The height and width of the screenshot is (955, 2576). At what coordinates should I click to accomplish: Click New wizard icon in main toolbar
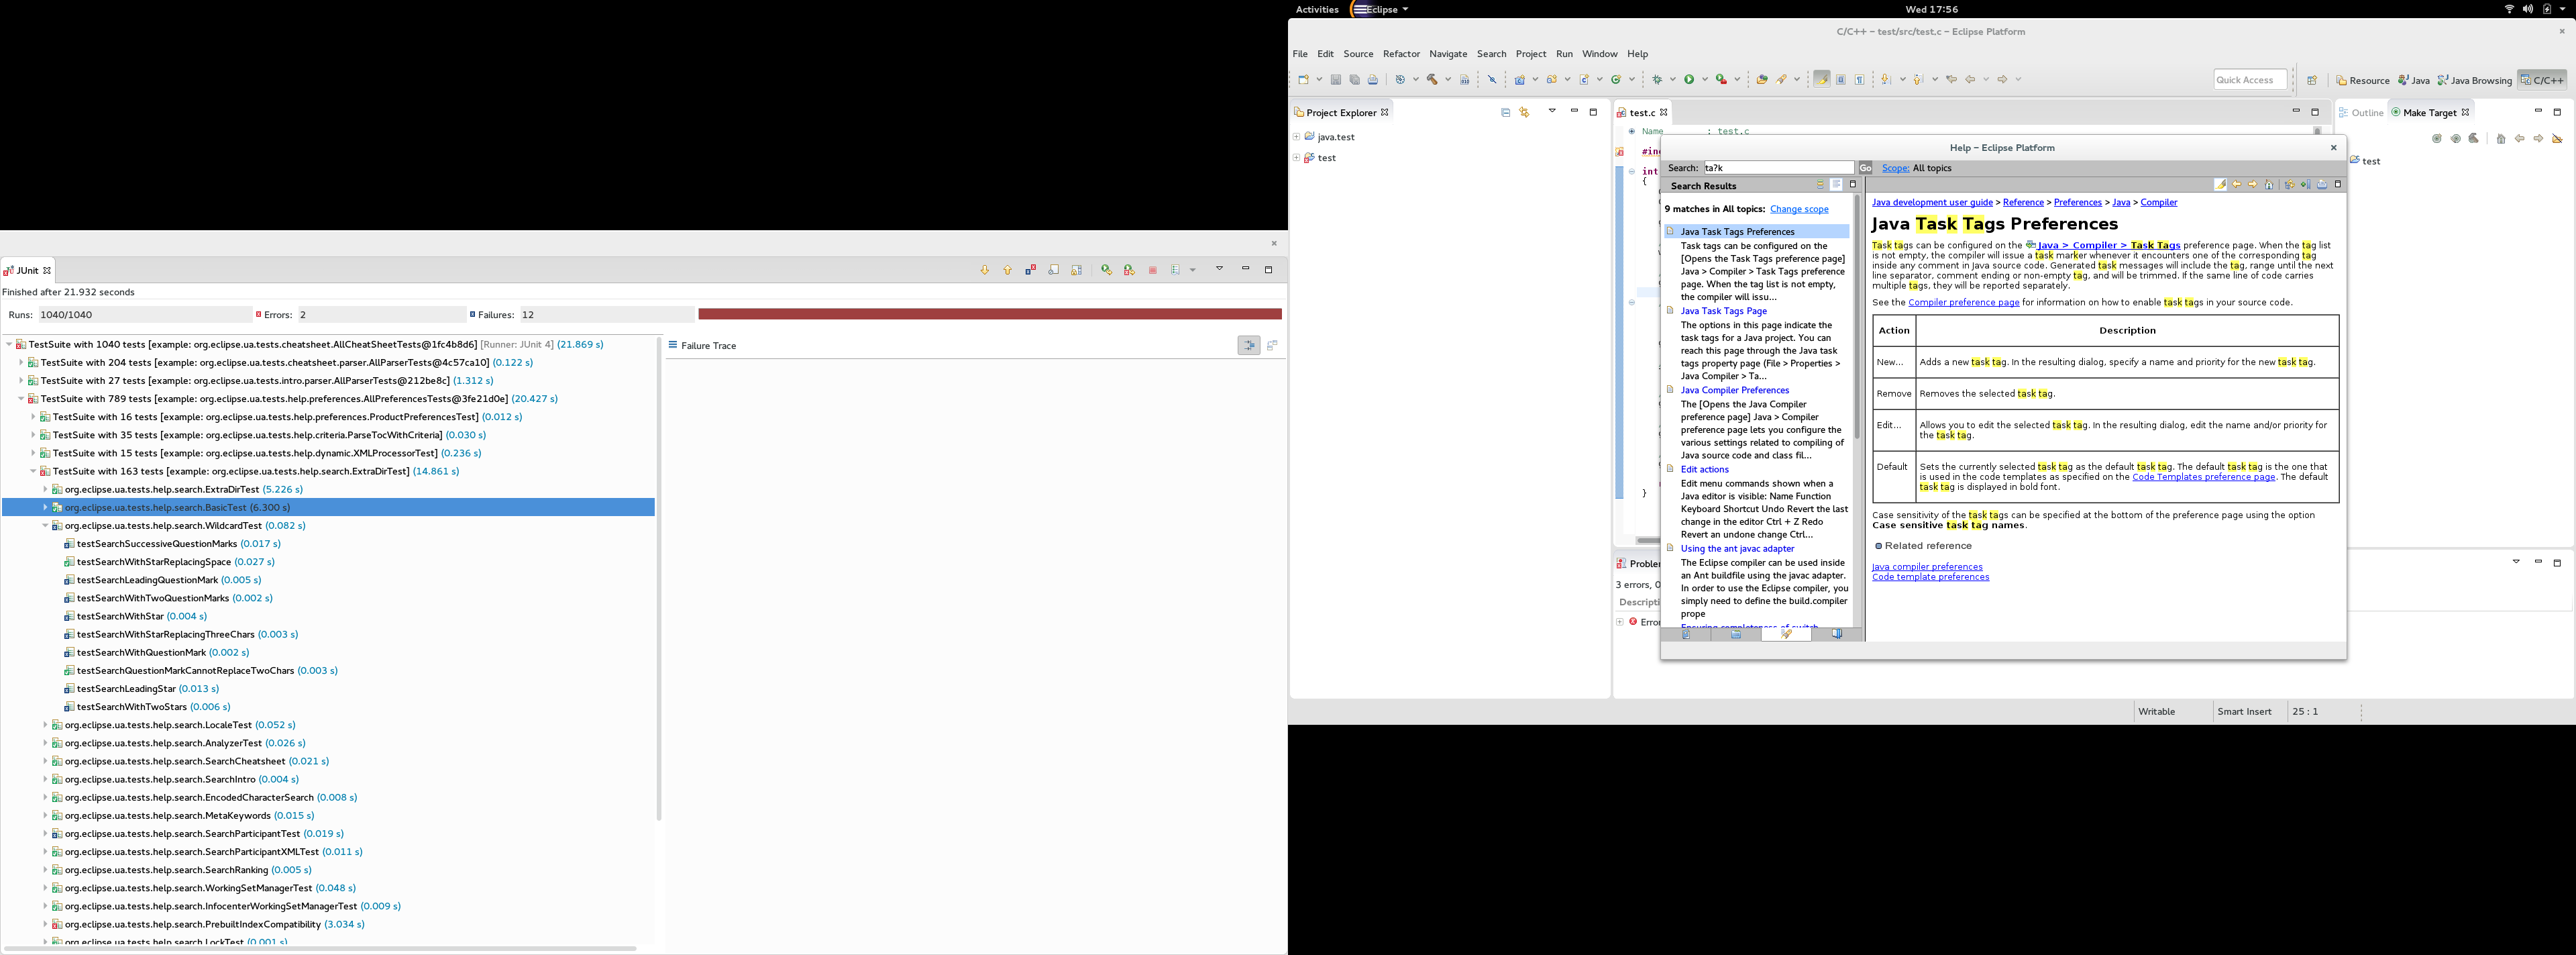point(1304,80)
